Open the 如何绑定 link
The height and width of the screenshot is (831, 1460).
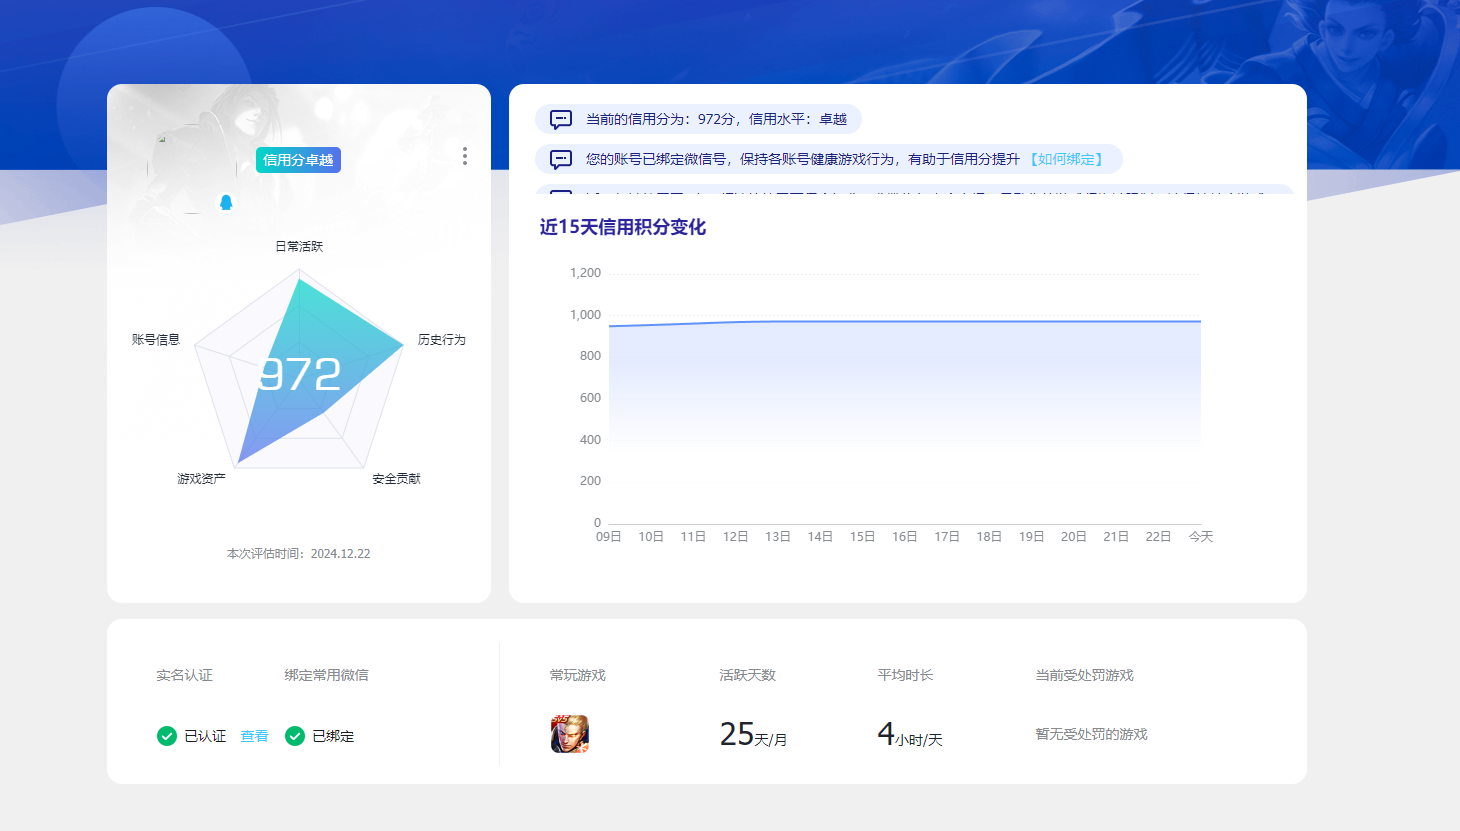point(1066,159)
